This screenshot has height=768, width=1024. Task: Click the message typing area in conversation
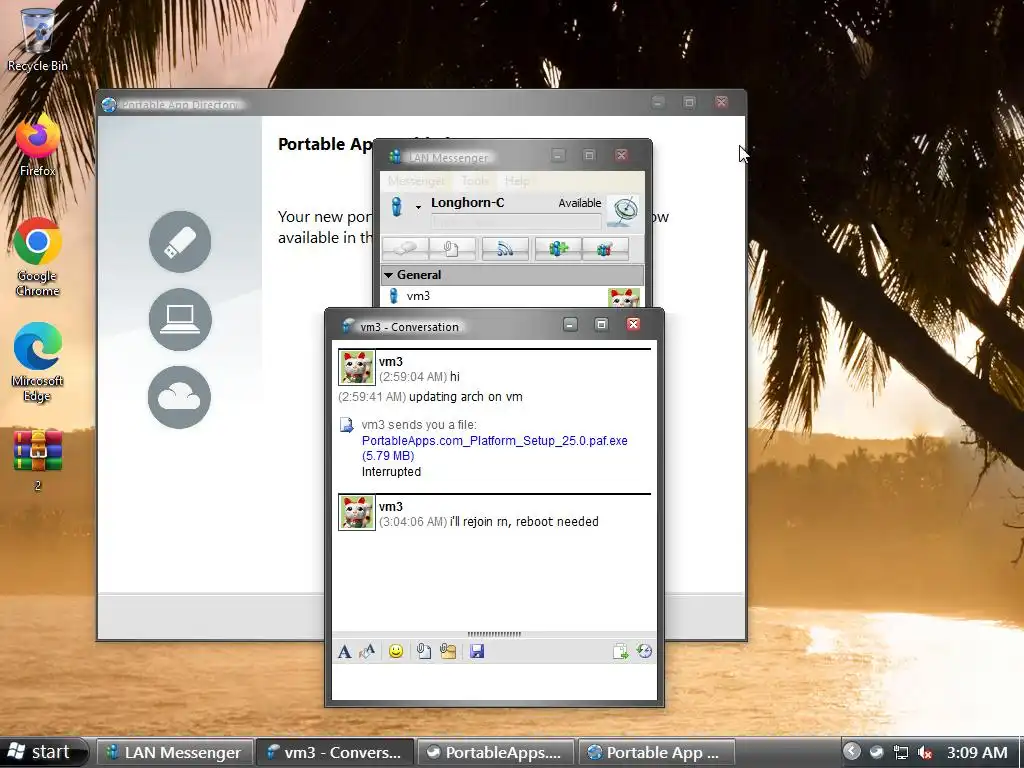coord(494,682)
